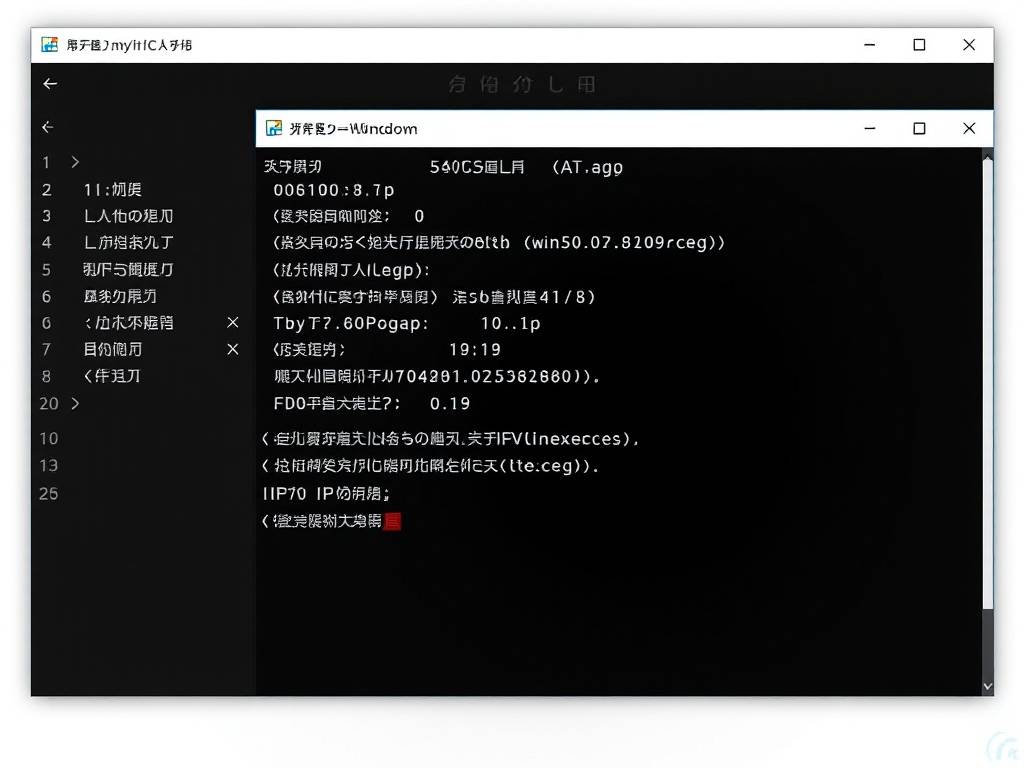This screenshot has width=1024, height=768.
Task: Maximize the inner terminal window
Action: 919,129
